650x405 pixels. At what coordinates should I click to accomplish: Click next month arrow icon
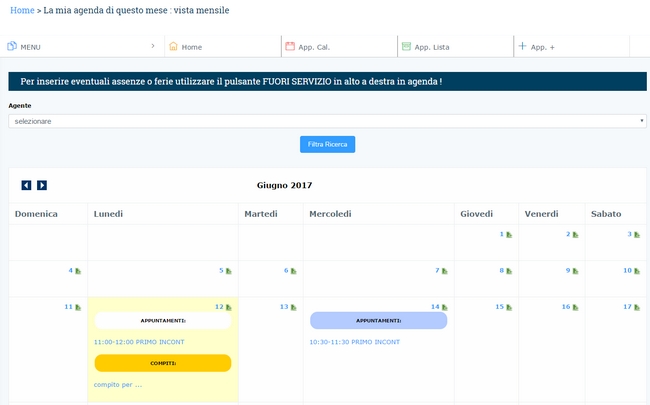(x=42, y=185)
